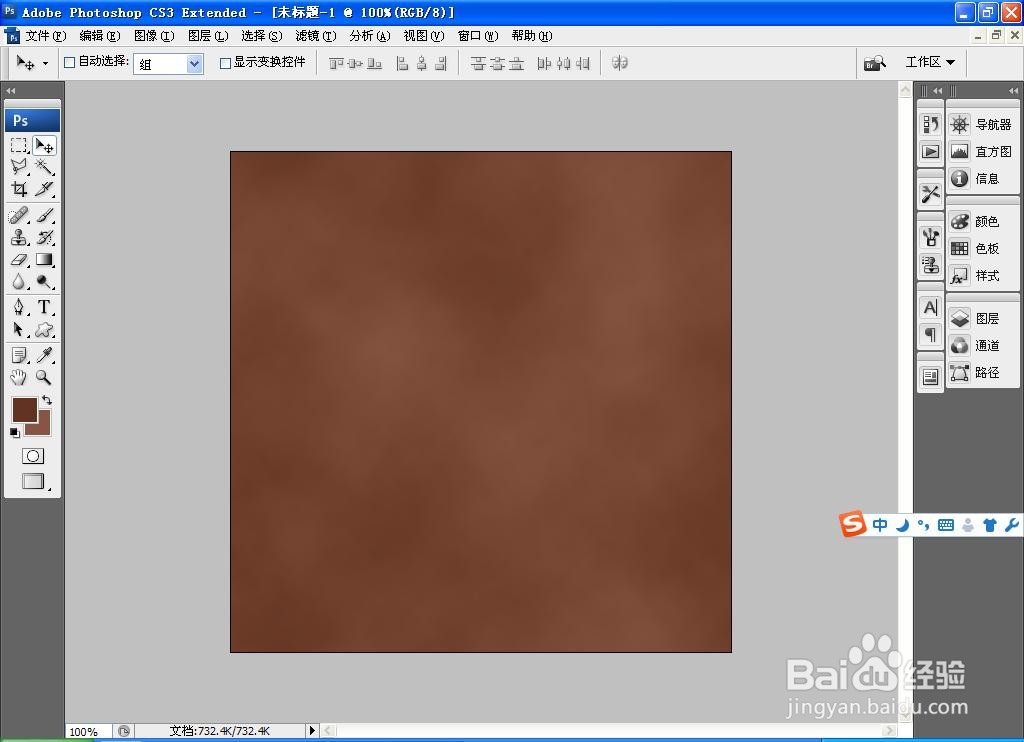Select the Move tool in toolbox
This screenshot has width=1024, height=742.
click(44, 145)
